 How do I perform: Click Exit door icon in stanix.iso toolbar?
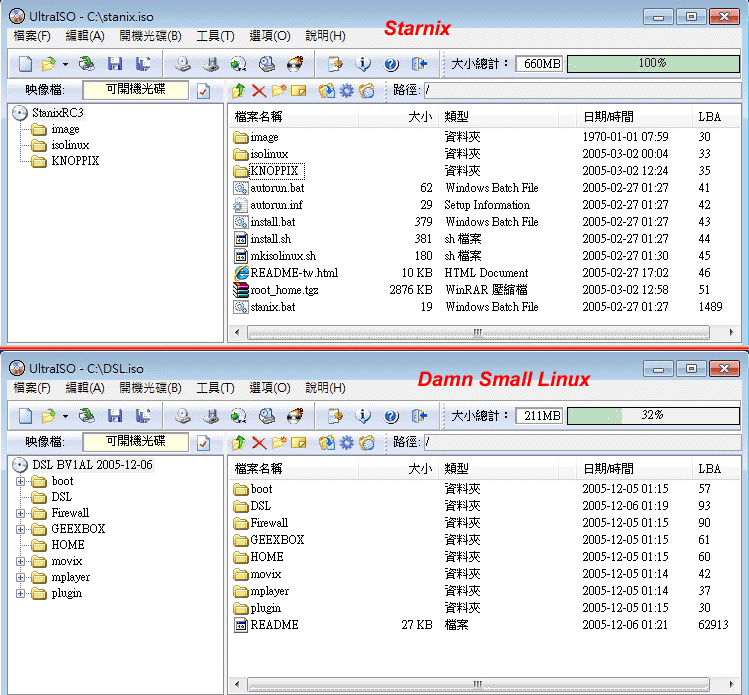click(419, 64)
